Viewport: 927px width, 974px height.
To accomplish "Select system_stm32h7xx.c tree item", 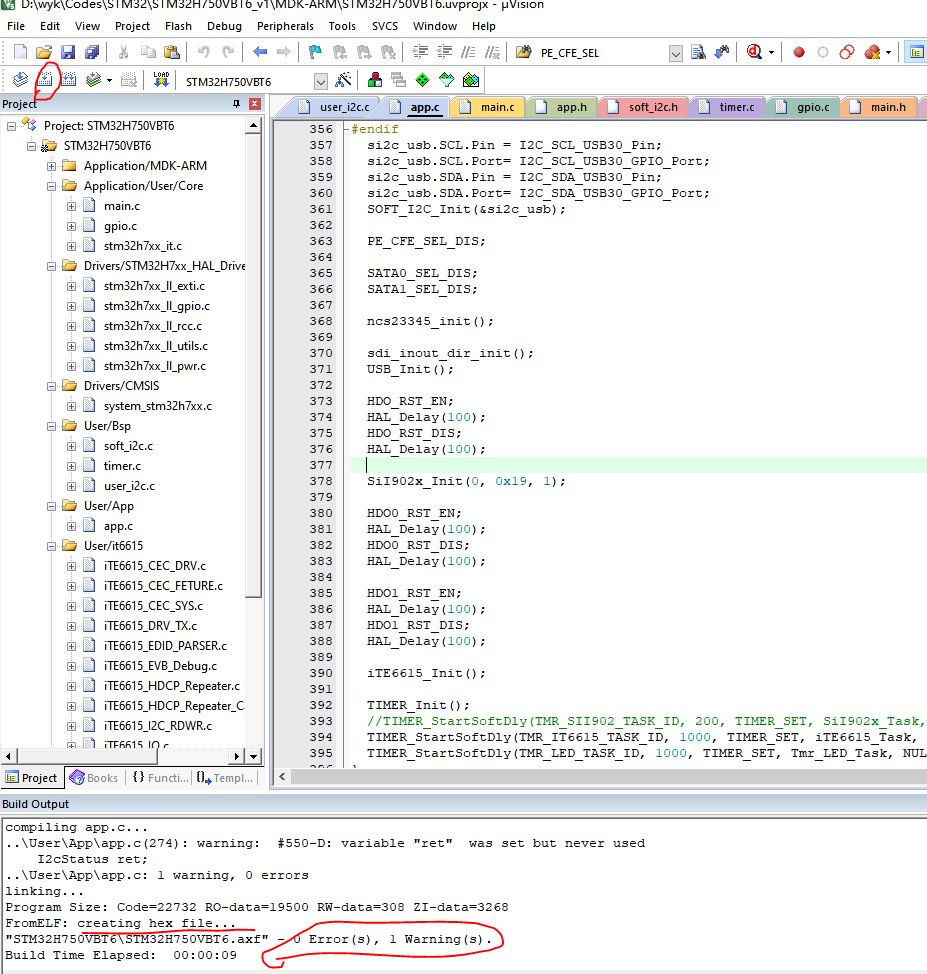I will (158, 406).
